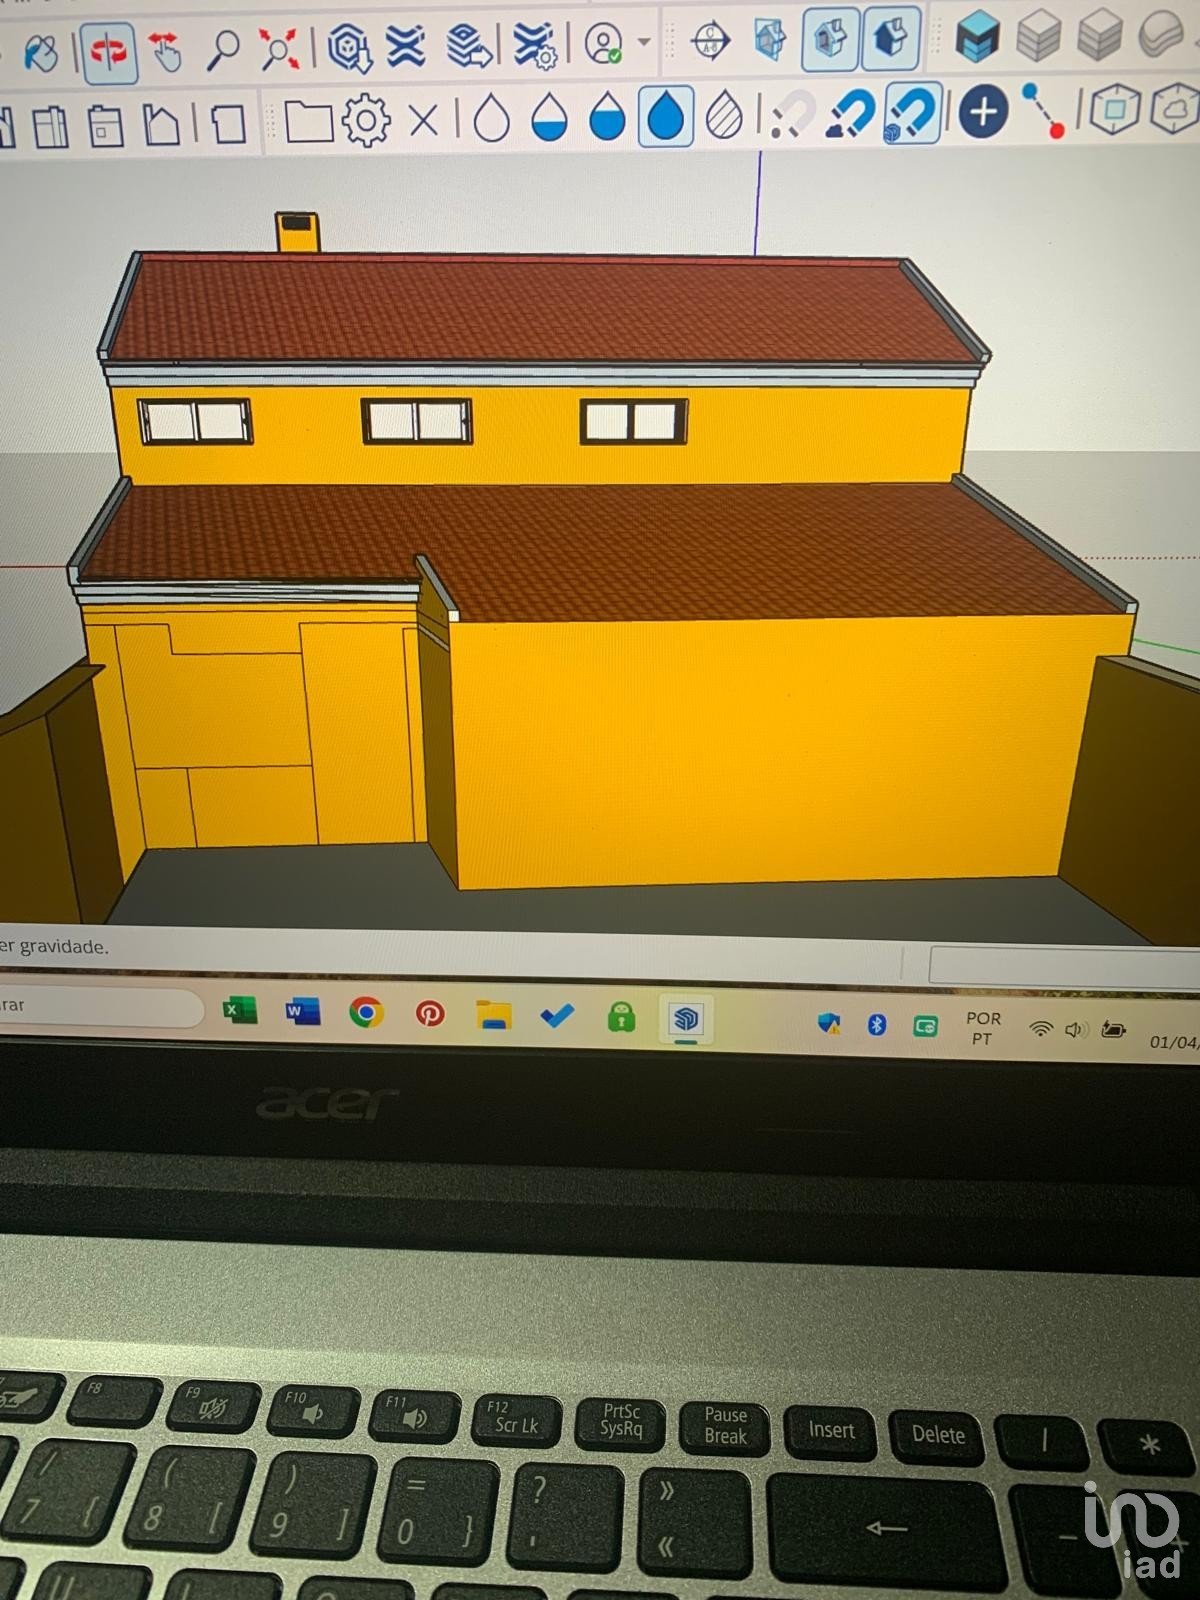Click the folder icon in toolbar
Image resolution: width=1200 pixels, height=1600 pixels.
tap(308, 121)
